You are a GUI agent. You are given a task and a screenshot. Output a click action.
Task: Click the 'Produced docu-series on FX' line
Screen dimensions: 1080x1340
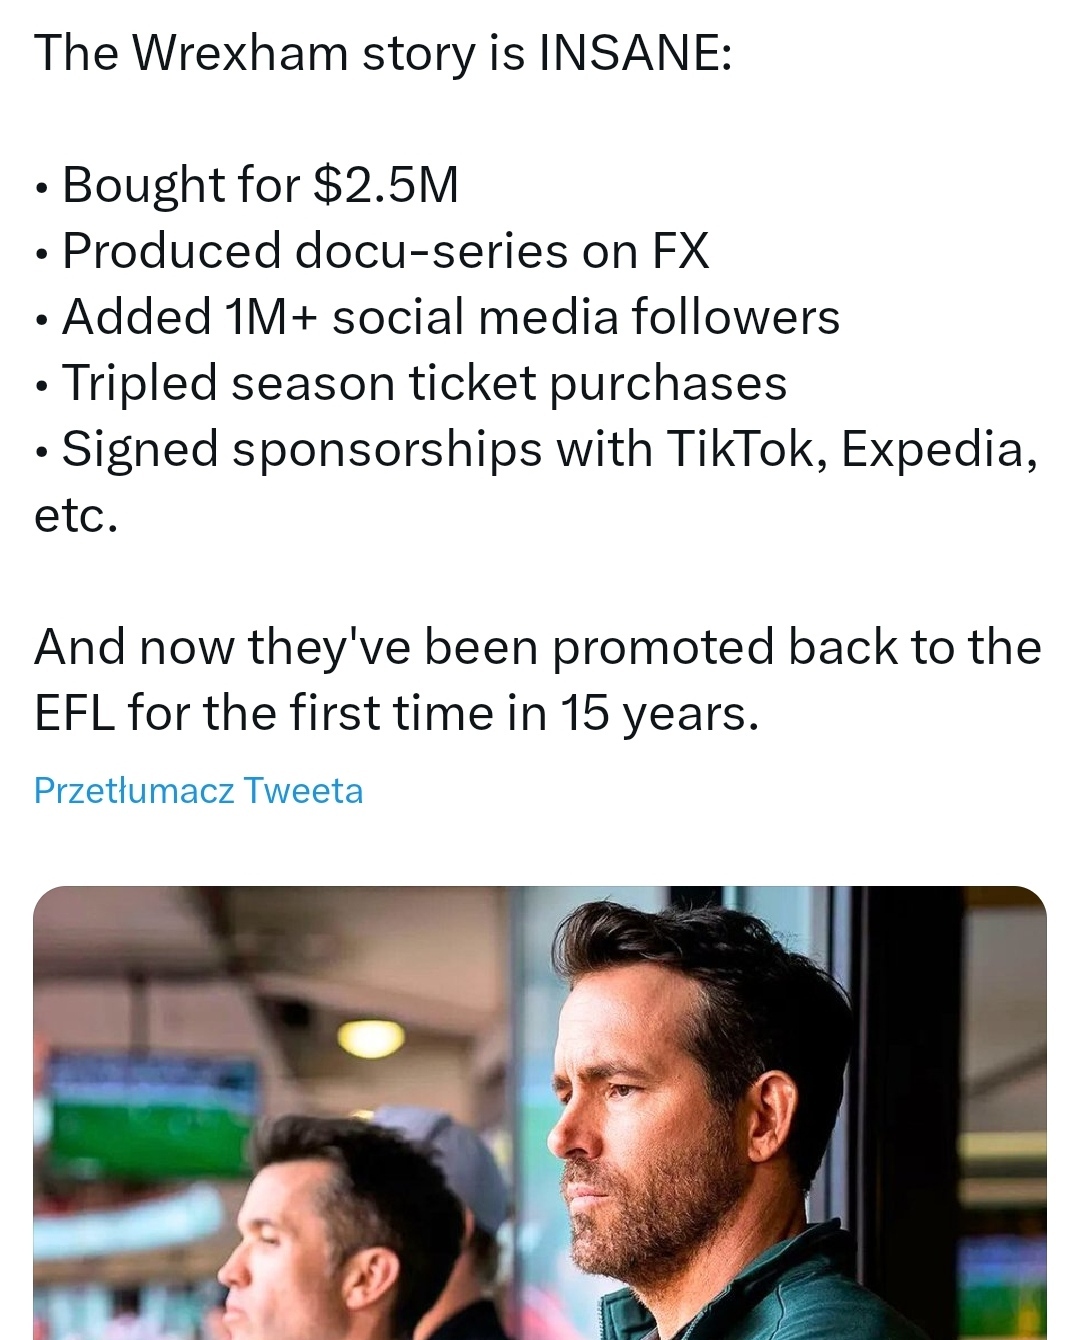click(x=385, y=251)
